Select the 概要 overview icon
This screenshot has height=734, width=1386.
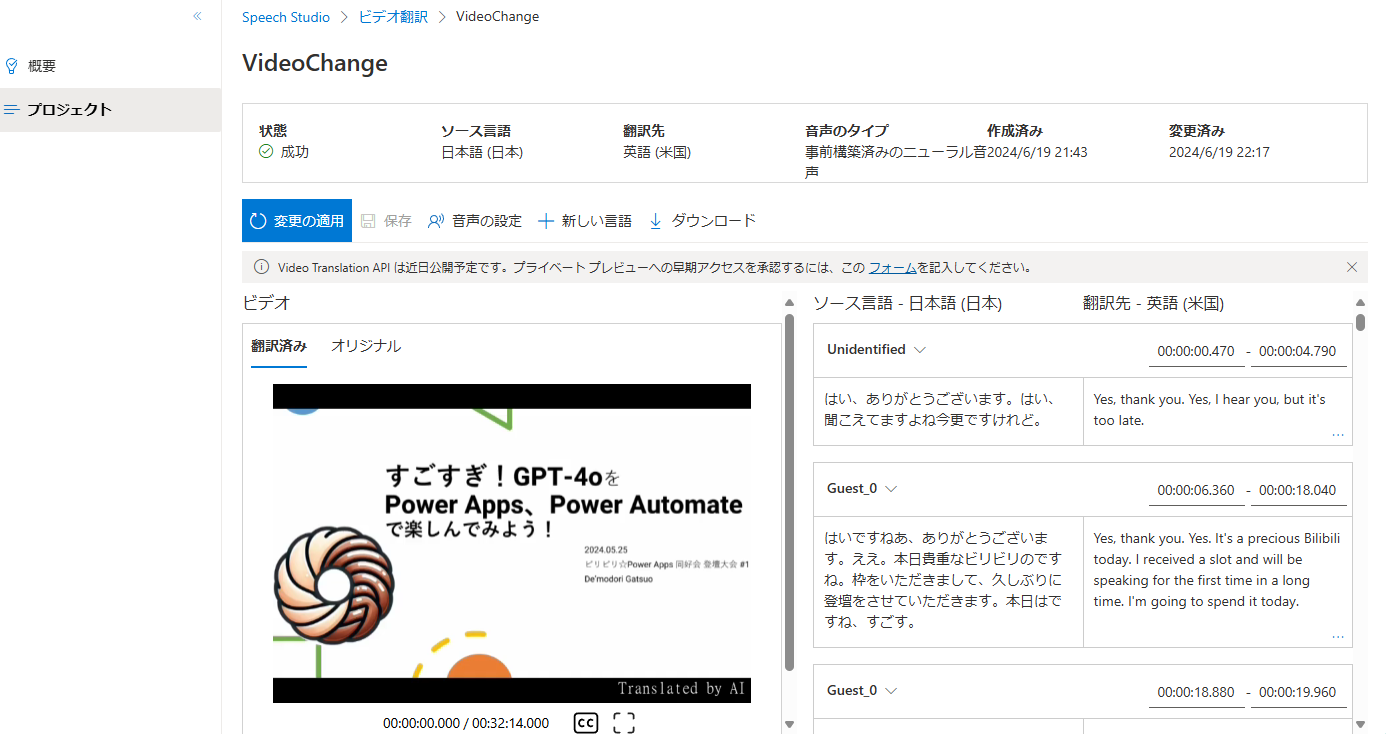pyautogui.click(x=11, y=65)
